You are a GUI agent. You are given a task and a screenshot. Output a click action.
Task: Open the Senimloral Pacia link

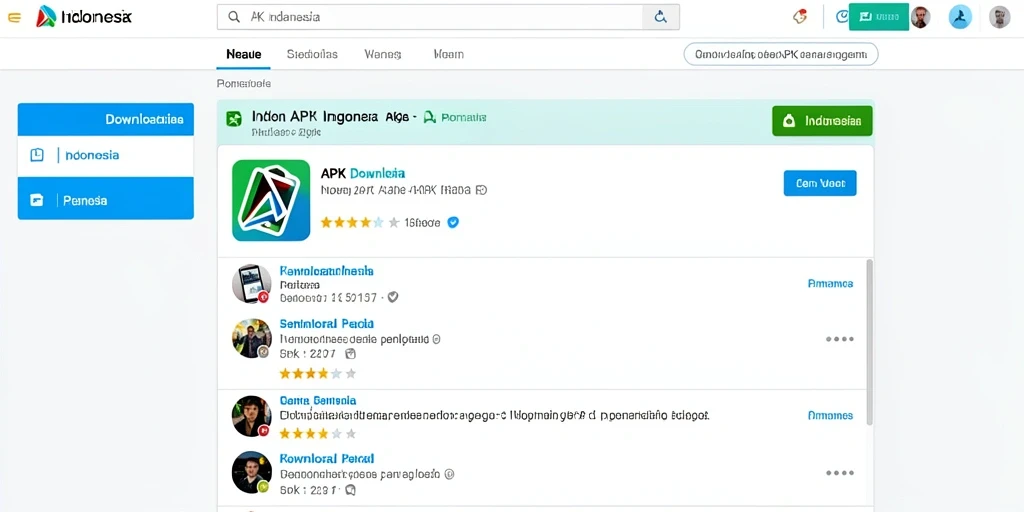click(327, 324)
